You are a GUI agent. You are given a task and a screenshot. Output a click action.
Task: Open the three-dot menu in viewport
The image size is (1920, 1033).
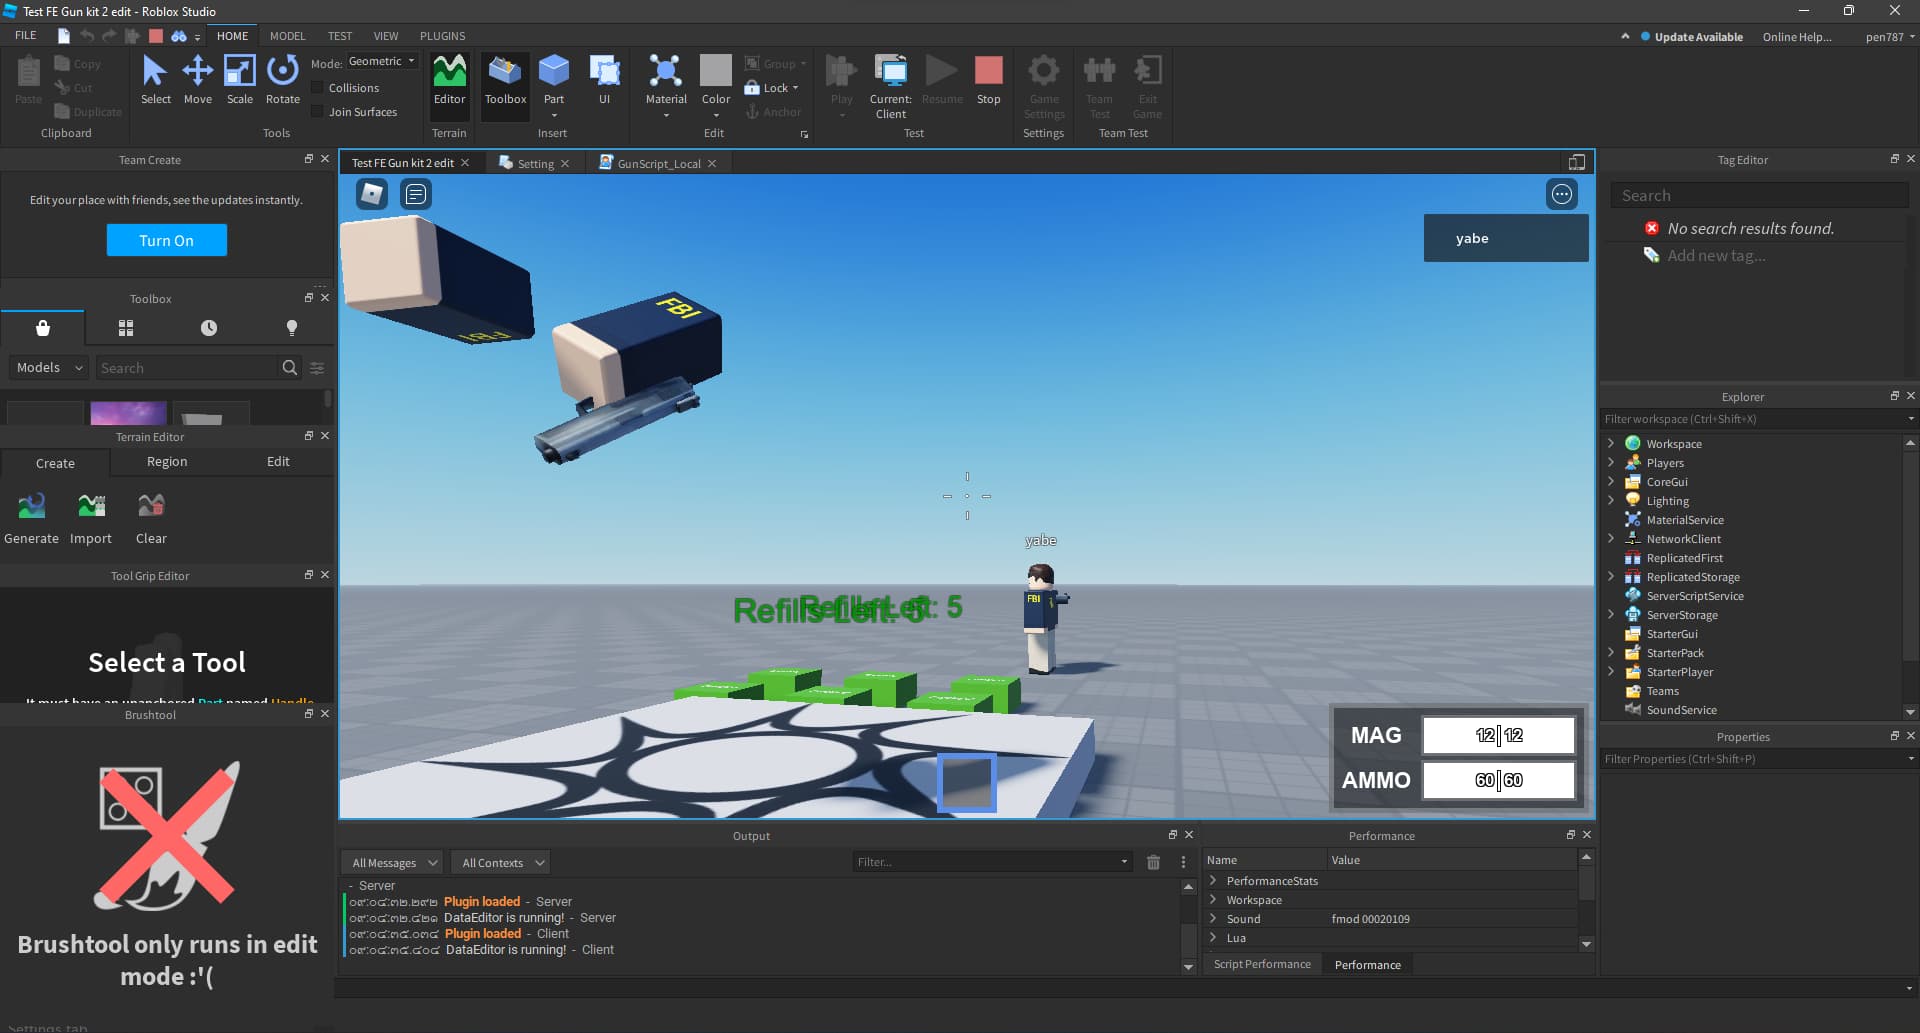1562,194
